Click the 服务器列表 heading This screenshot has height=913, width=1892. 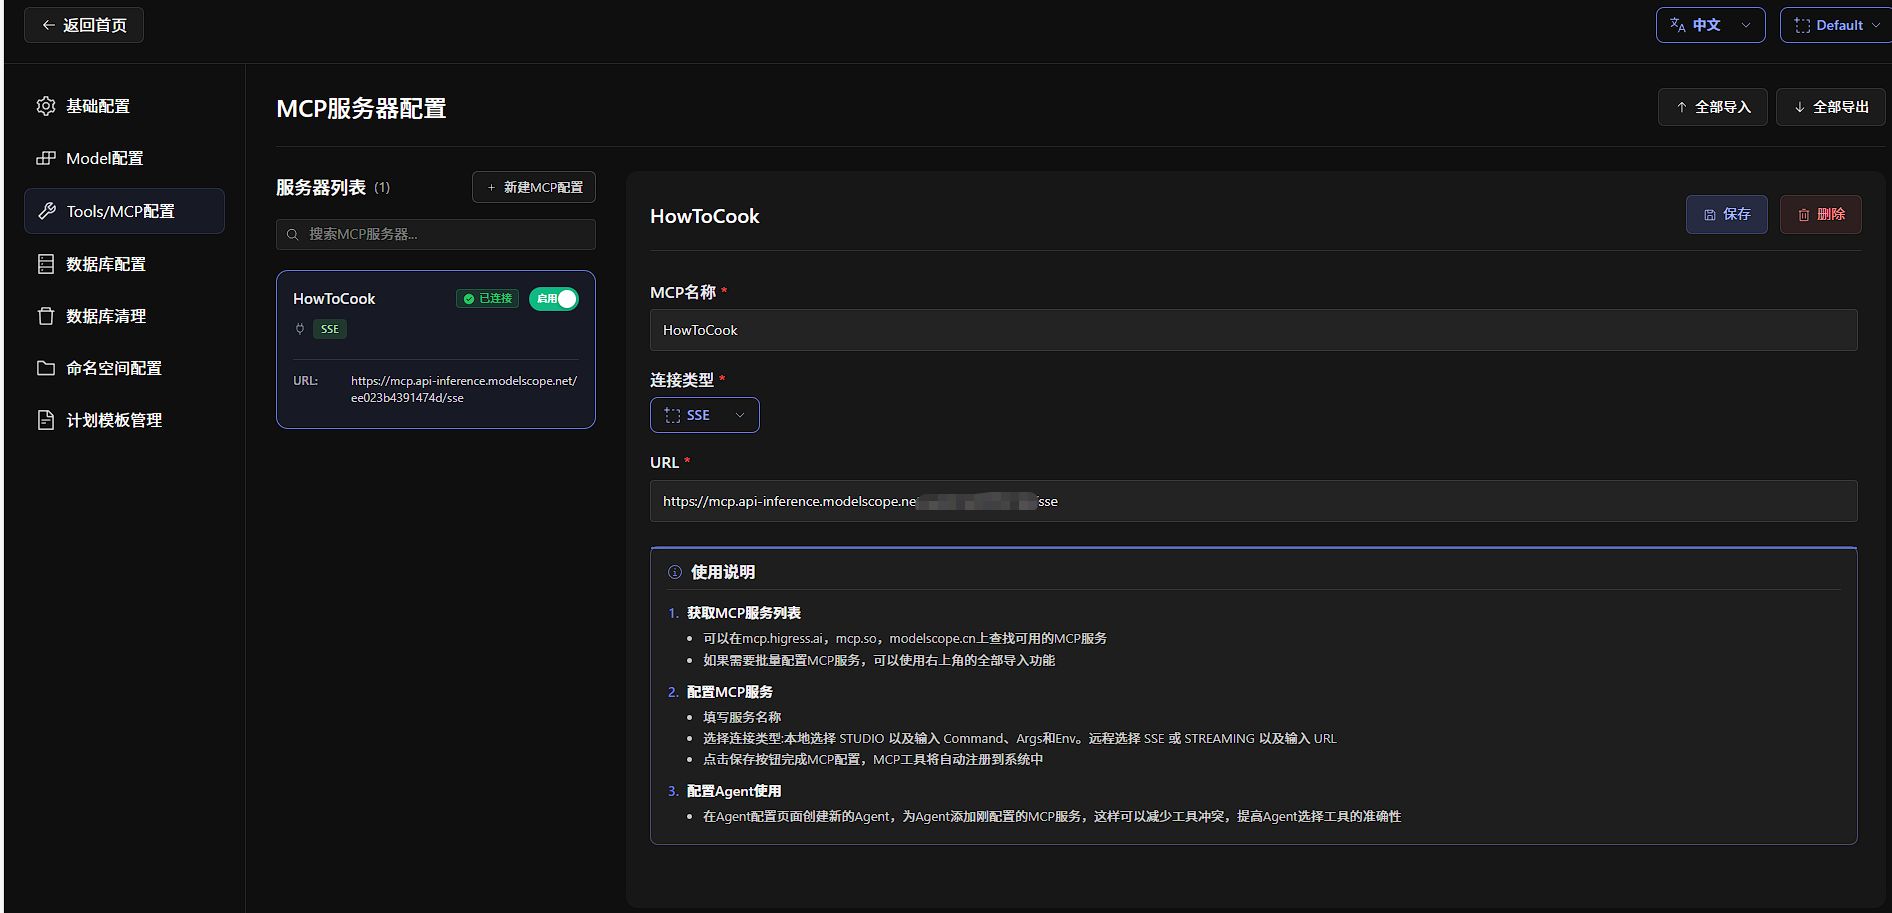click(321, 187)
